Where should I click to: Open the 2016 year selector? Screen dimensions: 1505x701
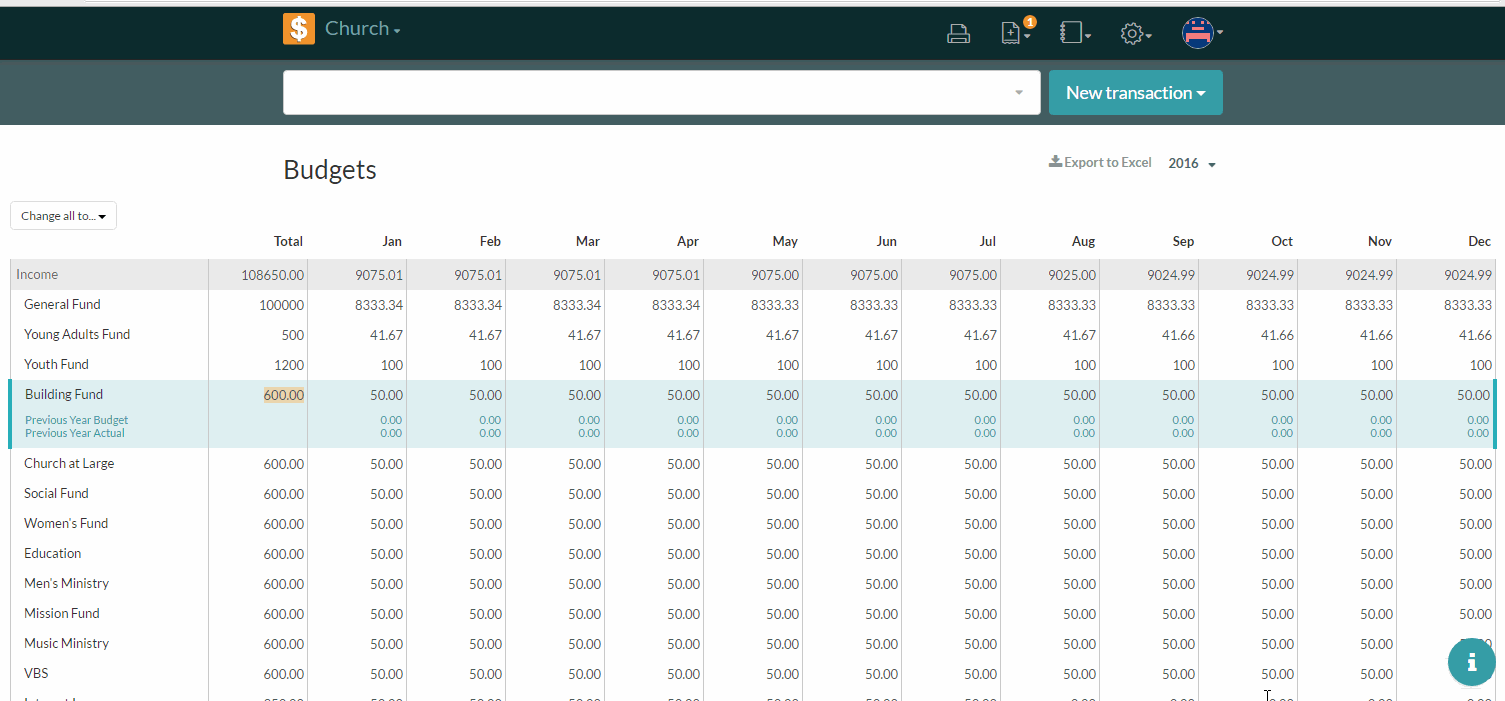pyautogui.click(x=1191, y=163)
